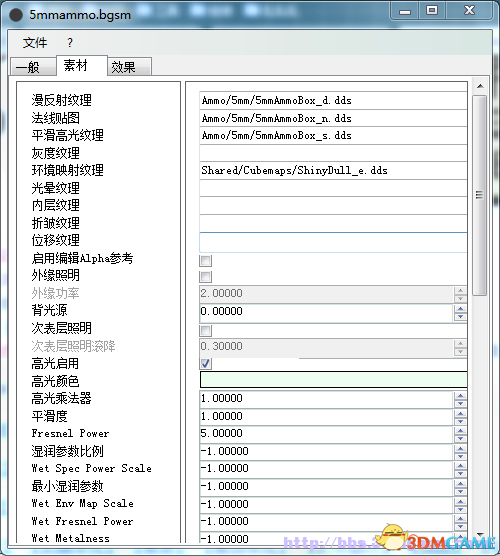Click the empty 折皱纹理 field
Viewport: 500px width, 556px height.
tap(333, 223)
